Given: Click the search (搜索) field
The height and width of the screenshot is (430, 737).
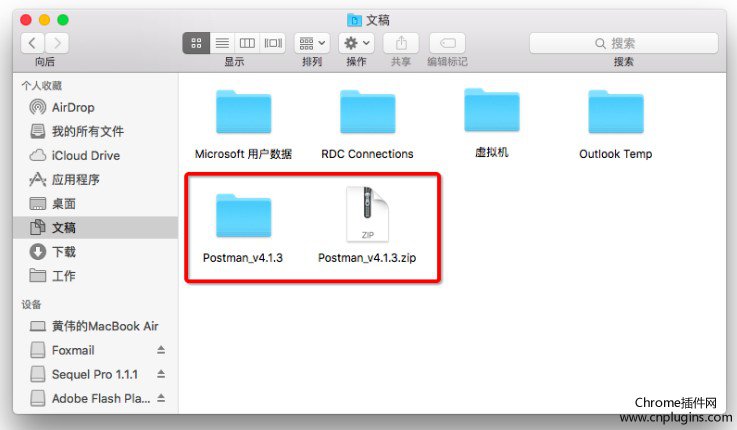Looking at the screenshot, I should (624, 43).
